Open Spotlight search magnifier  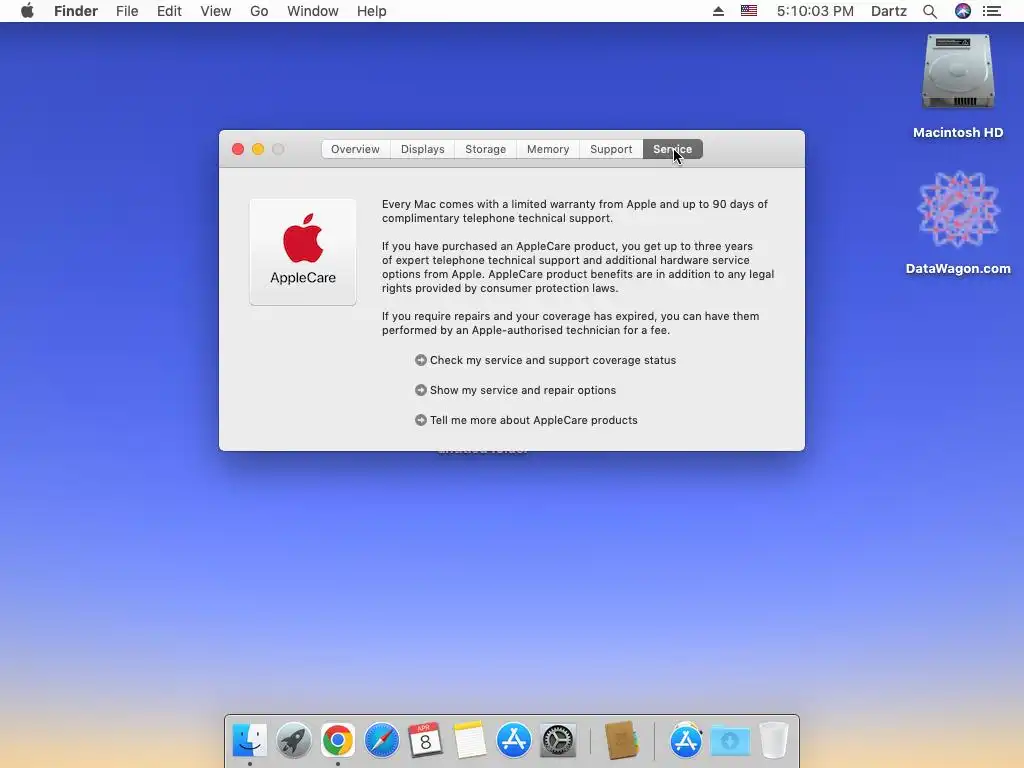point(930,11)
